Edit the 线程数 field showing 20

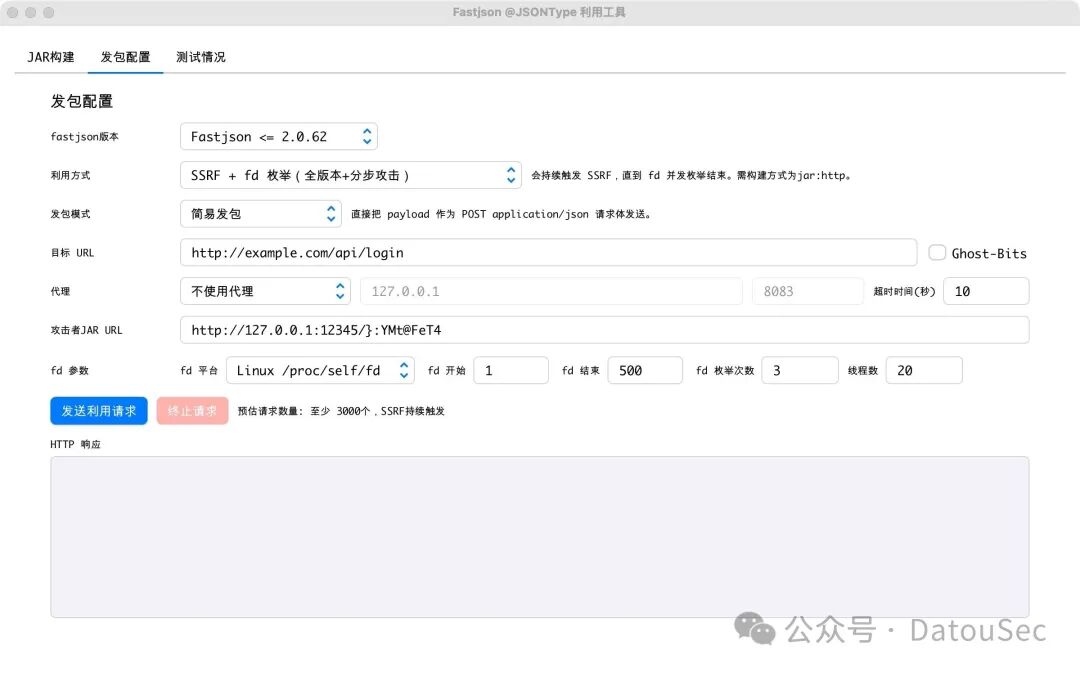pos(924,371)
